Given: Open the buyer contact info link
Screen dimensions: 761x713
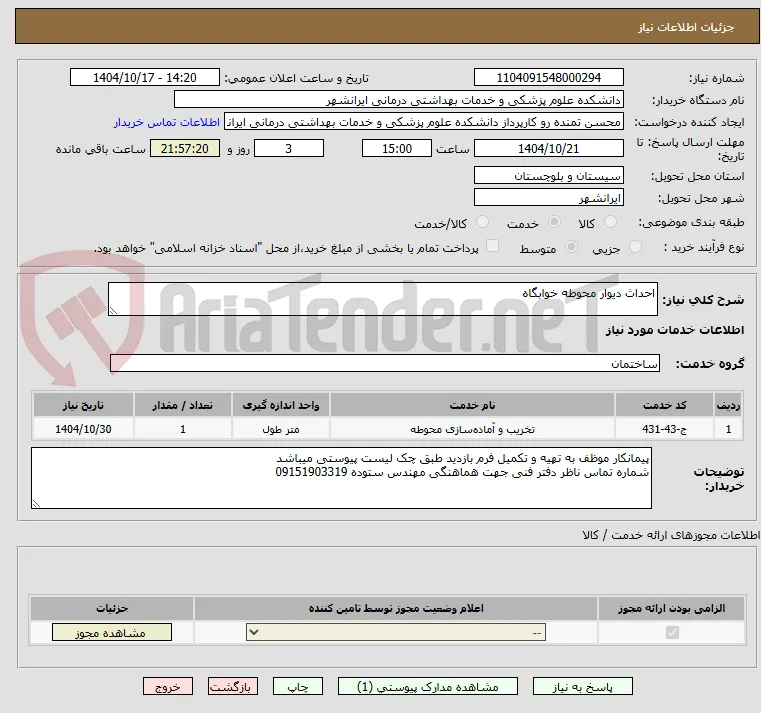Looking at the screenshot, I should point(167,122).
